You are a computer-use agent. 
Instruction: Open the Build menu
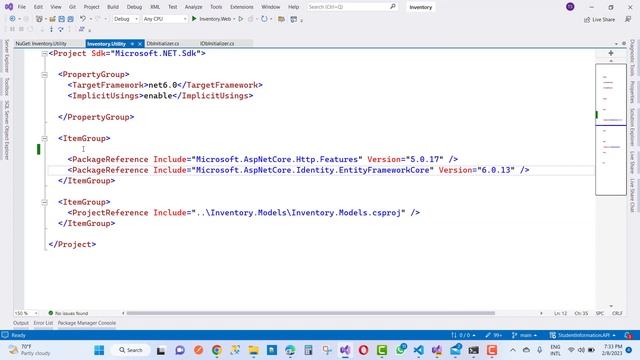point(113,7)
